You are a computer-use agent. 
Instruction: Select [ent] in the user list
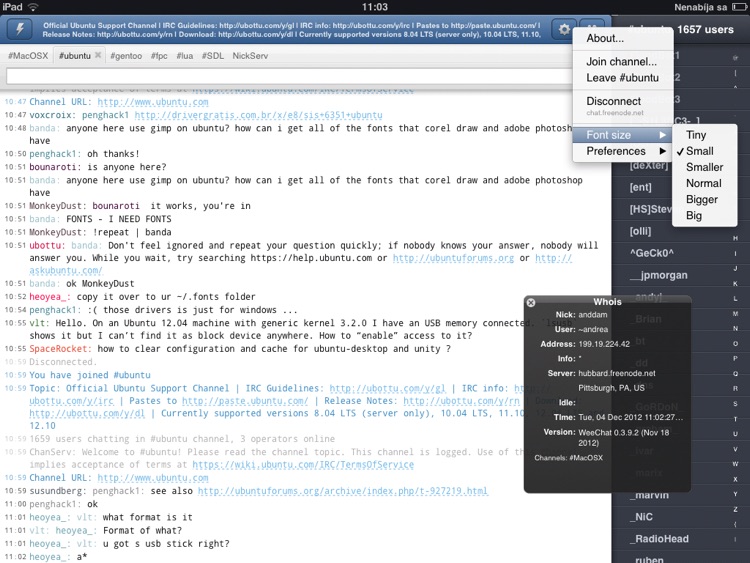click(x=640, y=187)
